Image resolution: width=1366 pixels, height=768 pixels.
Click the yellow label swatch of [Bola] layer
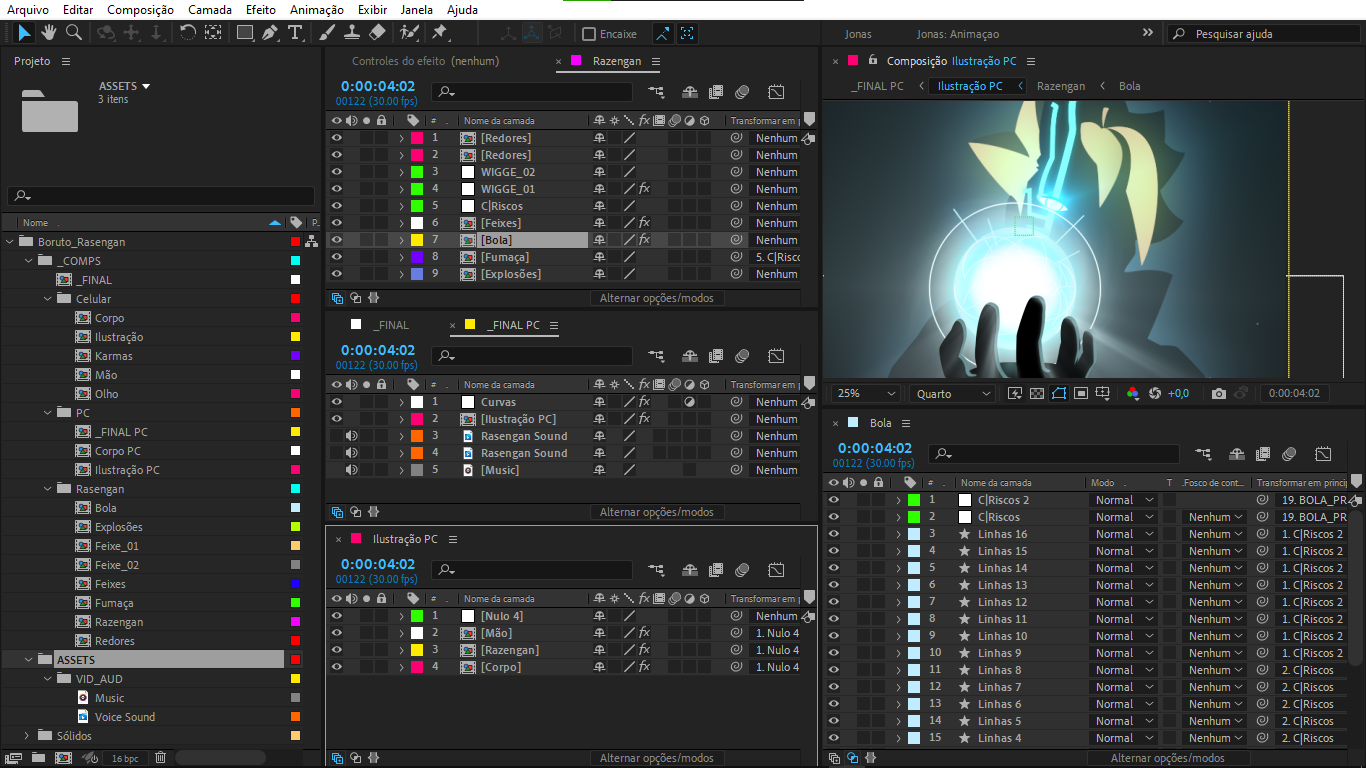[x=417, y=240]
